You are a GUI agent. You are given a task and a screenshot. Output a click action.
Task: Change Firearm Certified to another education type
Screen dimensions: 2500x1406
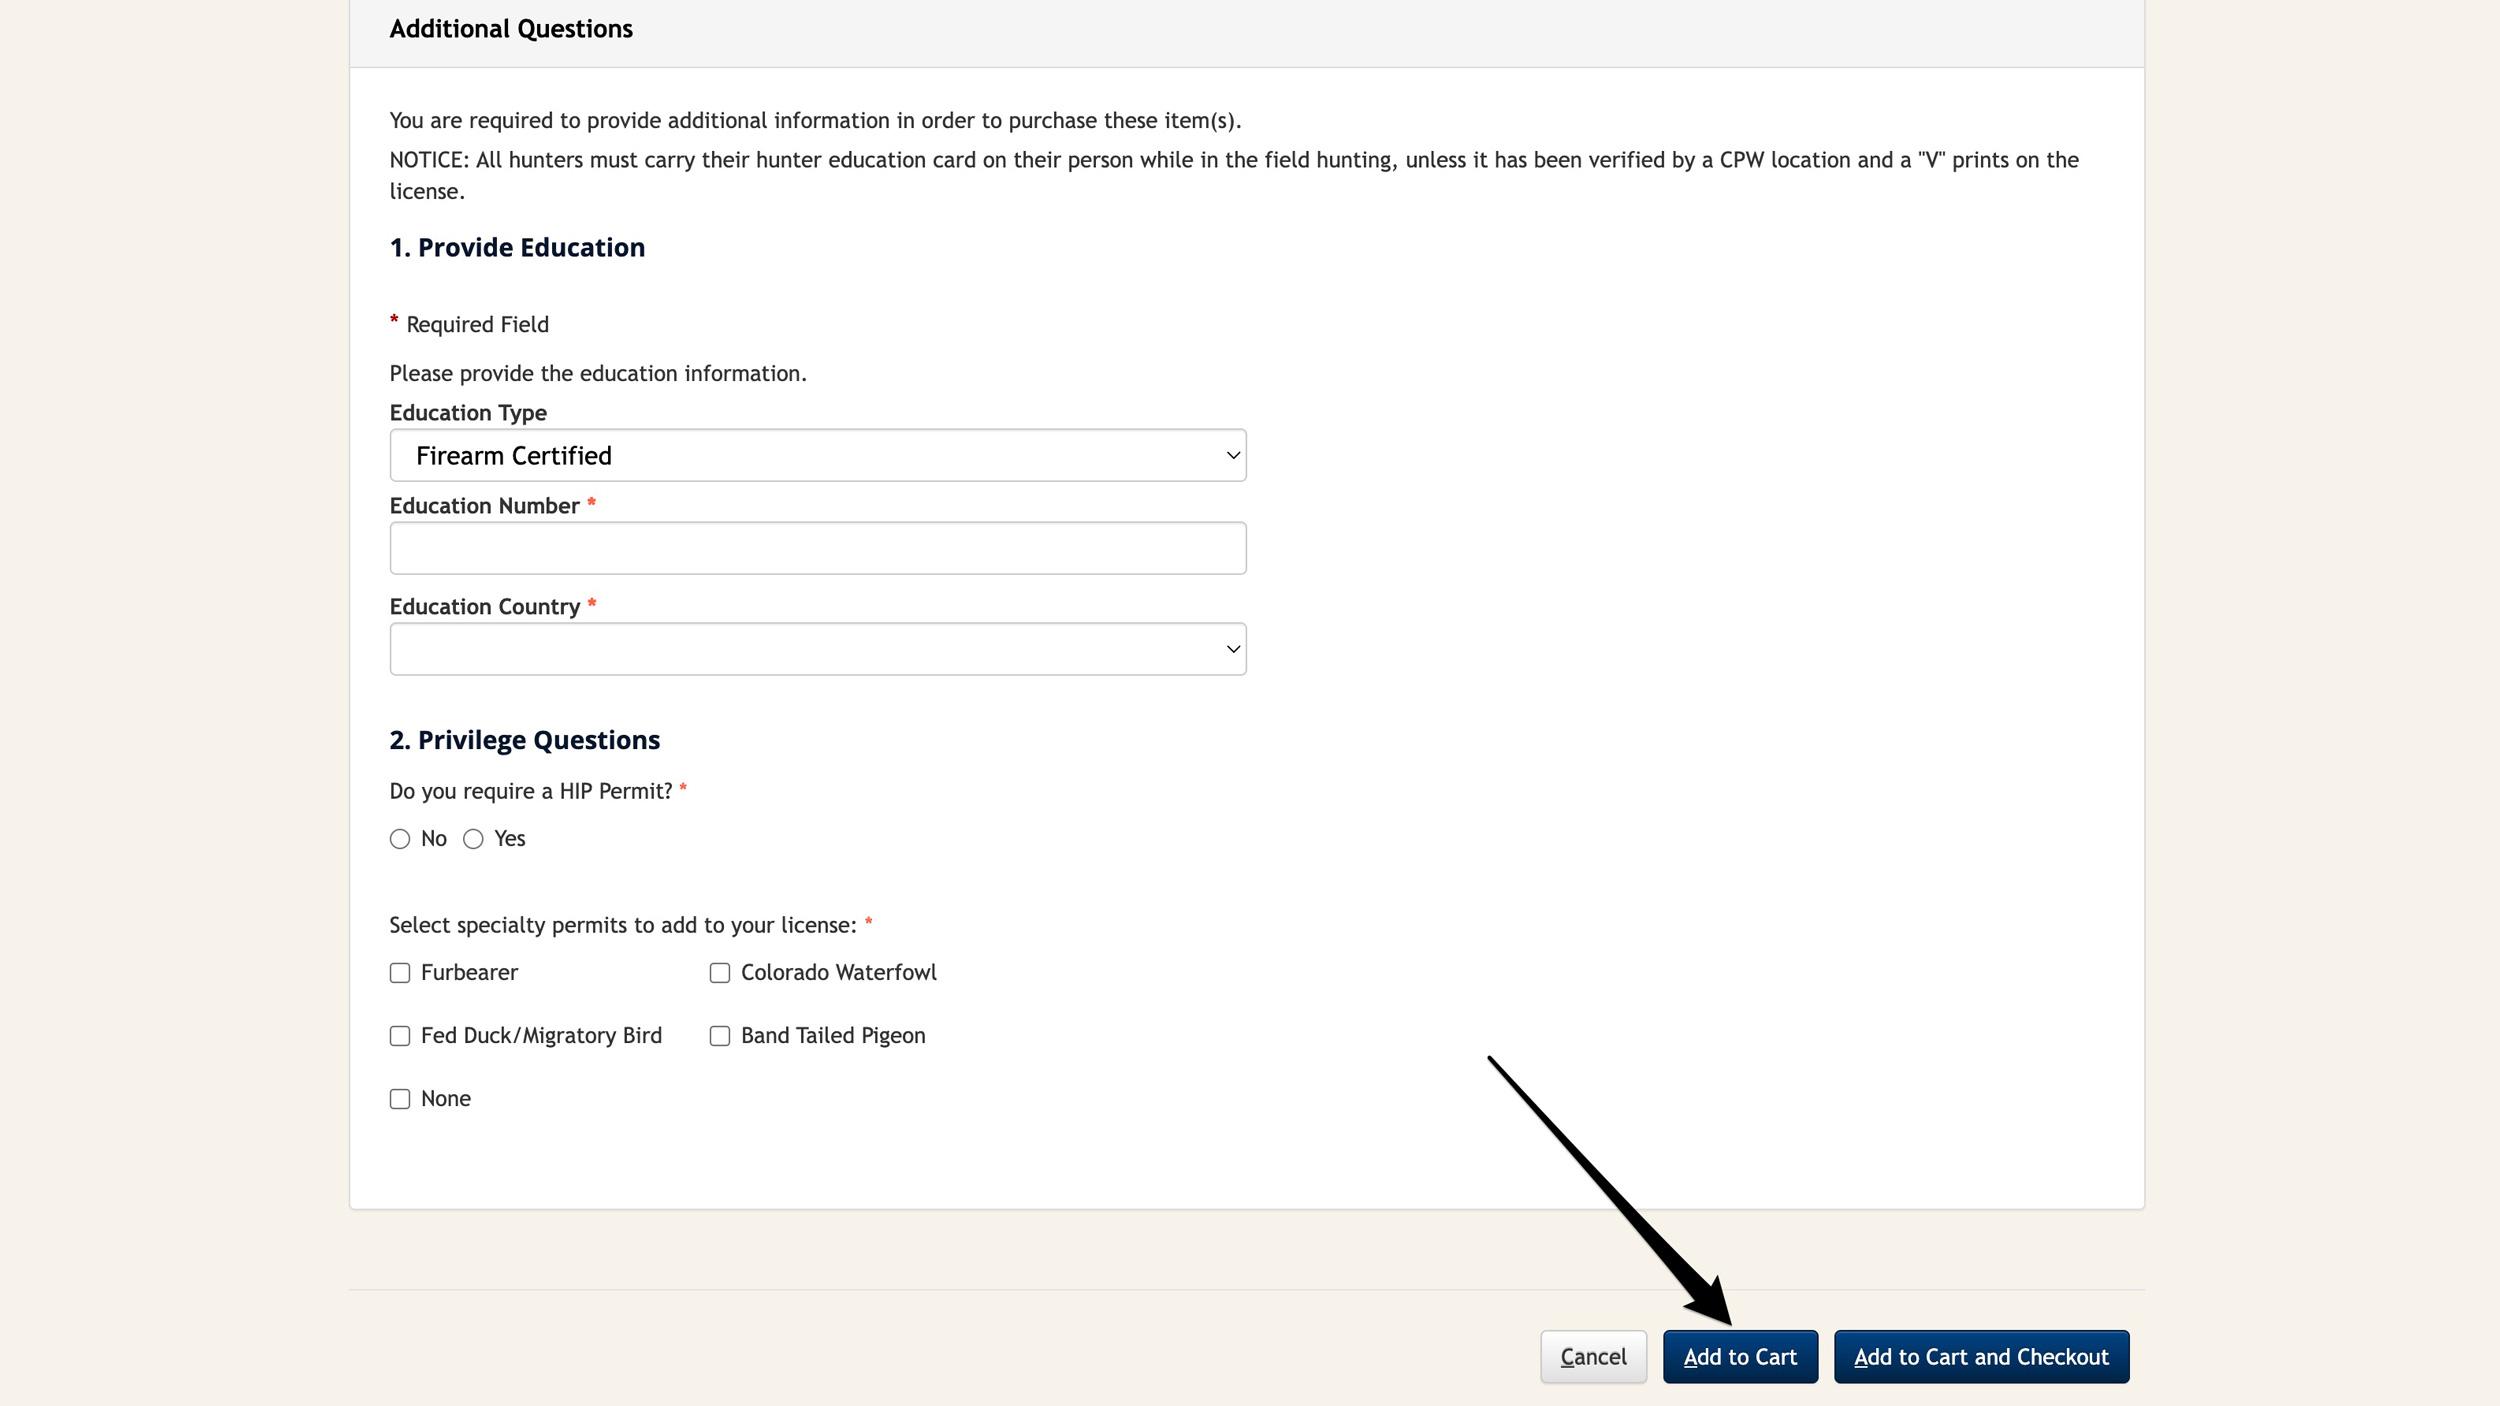point(817,455)
